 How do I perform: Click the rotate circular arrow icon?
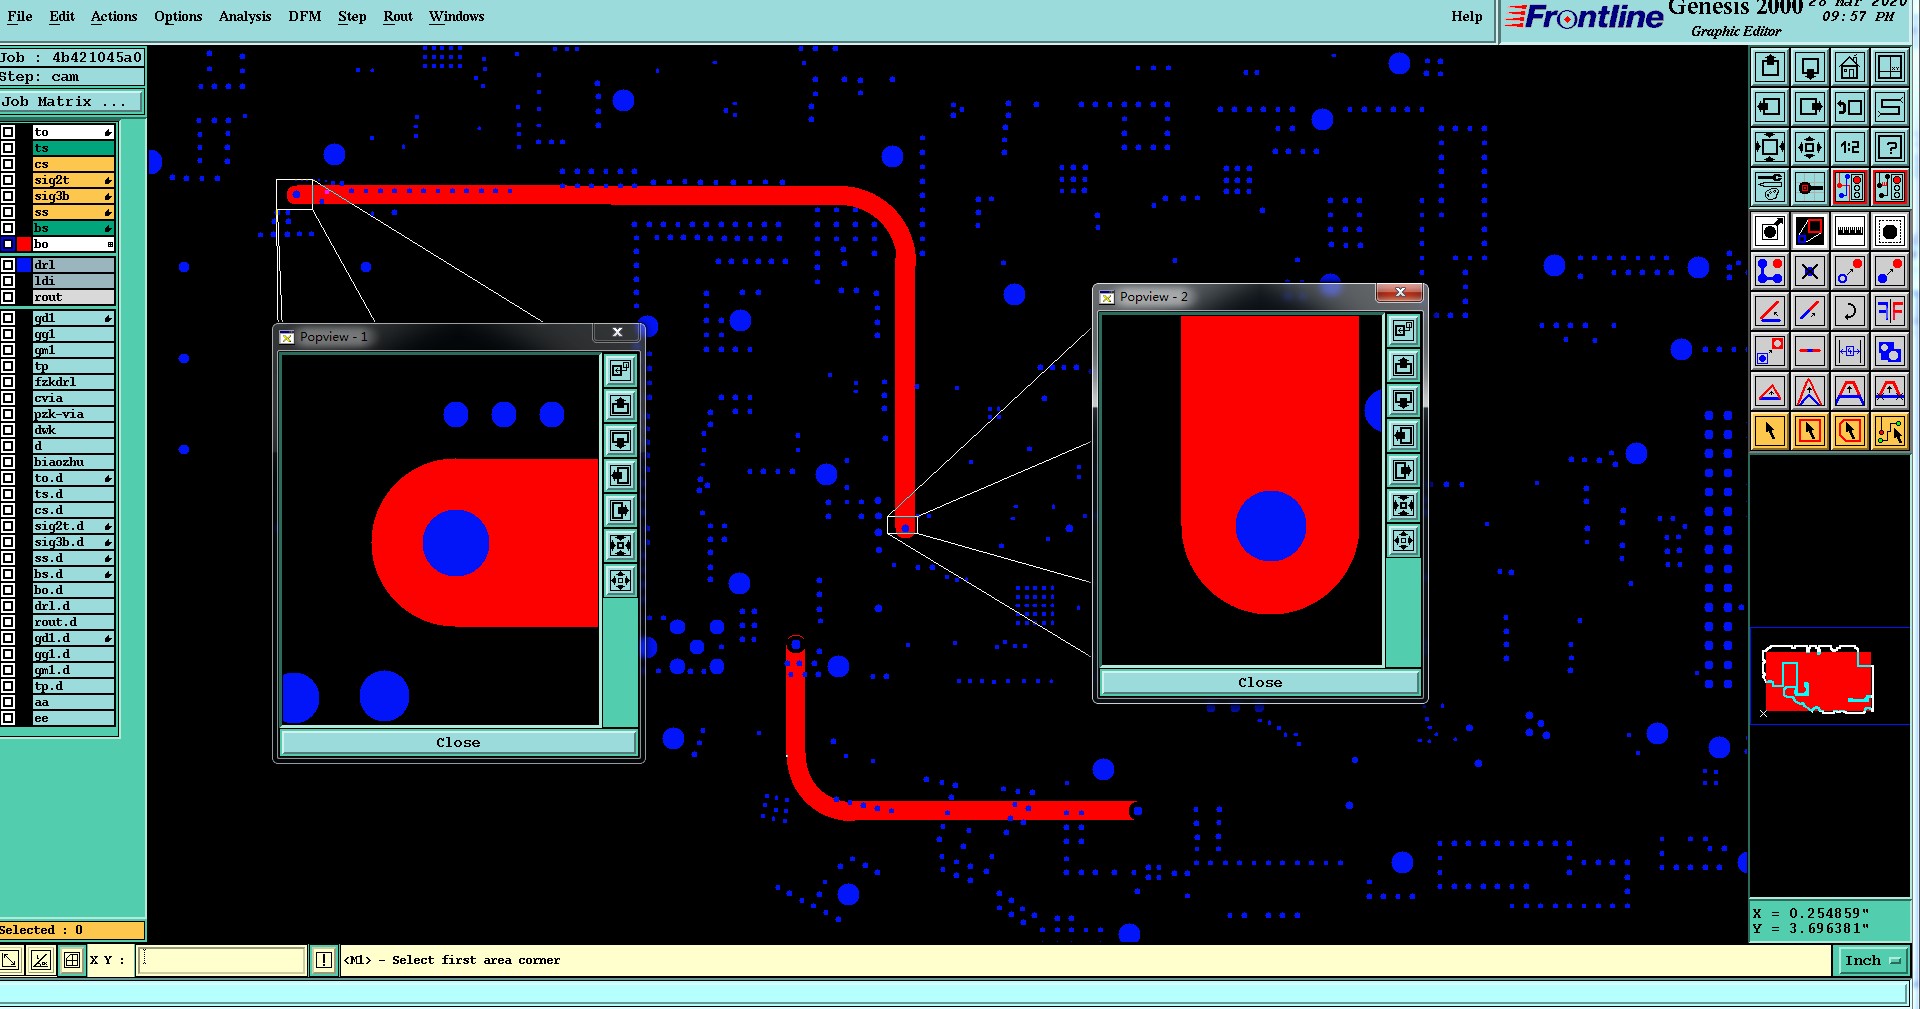click(x=1850, y=311)
